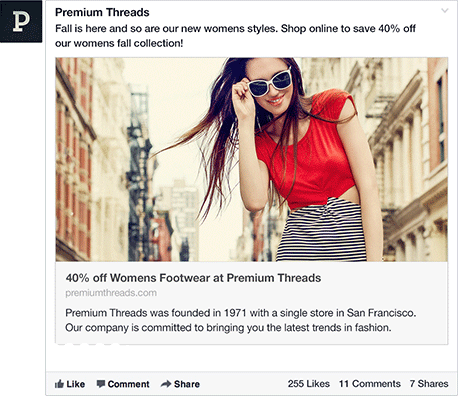Screen dimensions: 458x396
Task: Click the striped skirt area of ad image
Action: tap(322, 230)
